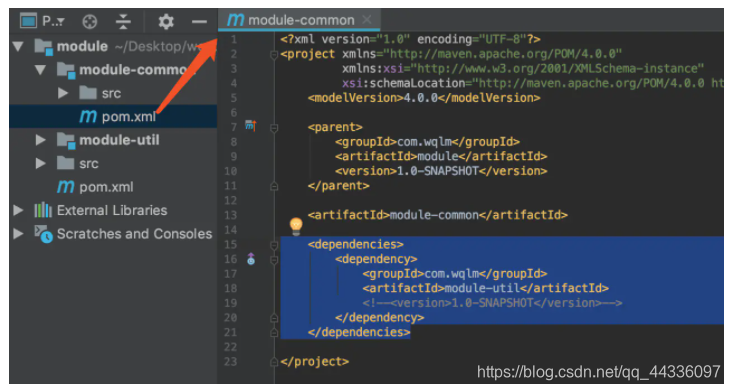Select module-util in project tree
The height and width of the screenshot is (391, 731).
(119, 140)
